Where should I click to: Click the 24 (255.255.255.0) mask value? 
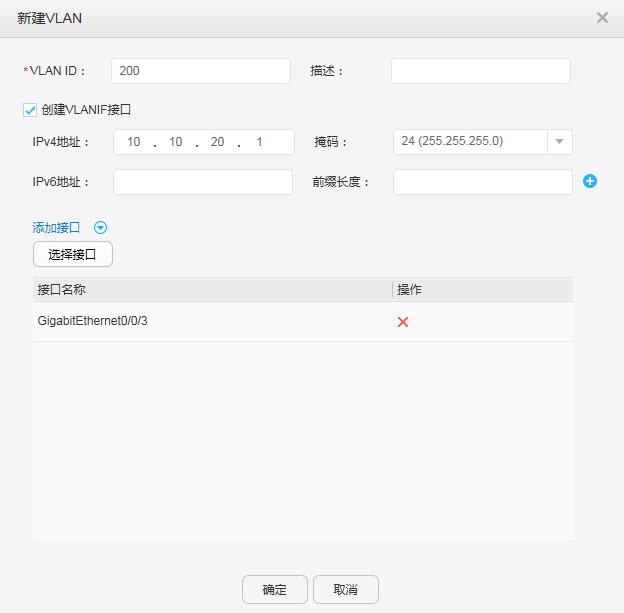point(452,141)
